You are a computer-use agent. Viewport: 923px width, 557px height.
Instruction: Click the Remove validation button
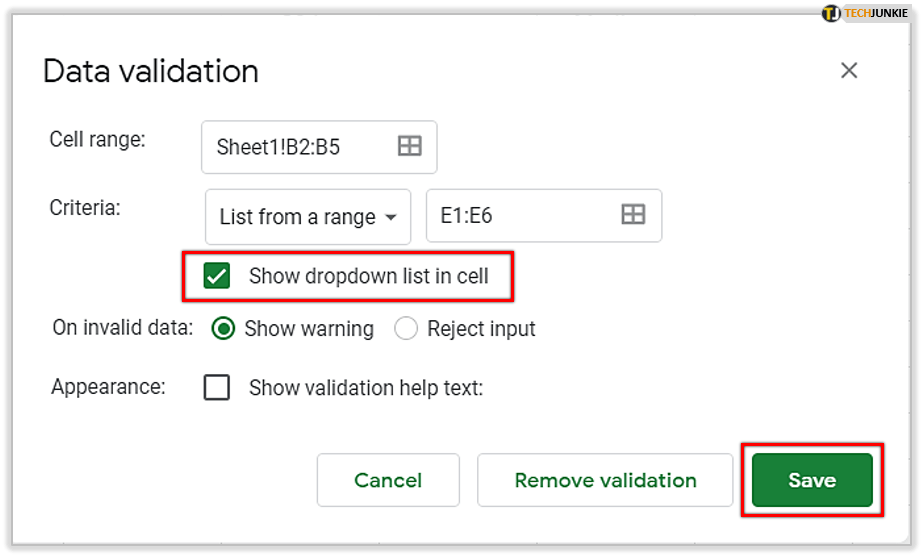605,480
